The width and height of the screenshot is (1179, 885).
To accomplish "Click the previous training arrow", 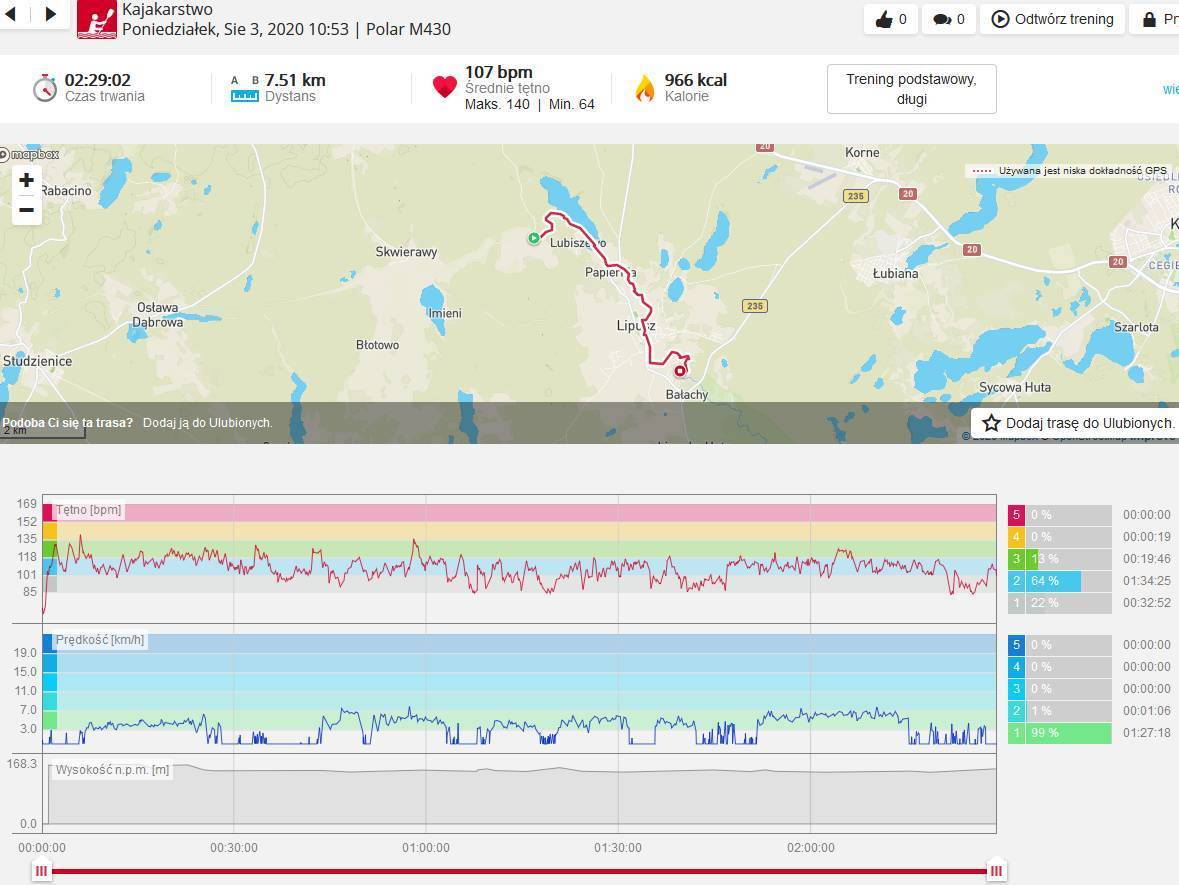I will (11, 15).
